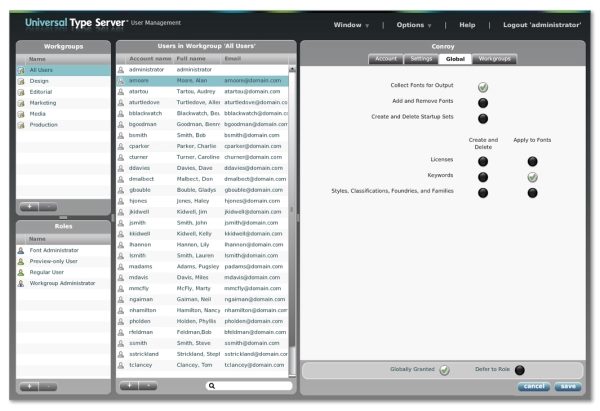The width and height of the screenshot is (600, 411).
Task: Click the search magnifier icon in user search
Action: click(x=212, y=385)
